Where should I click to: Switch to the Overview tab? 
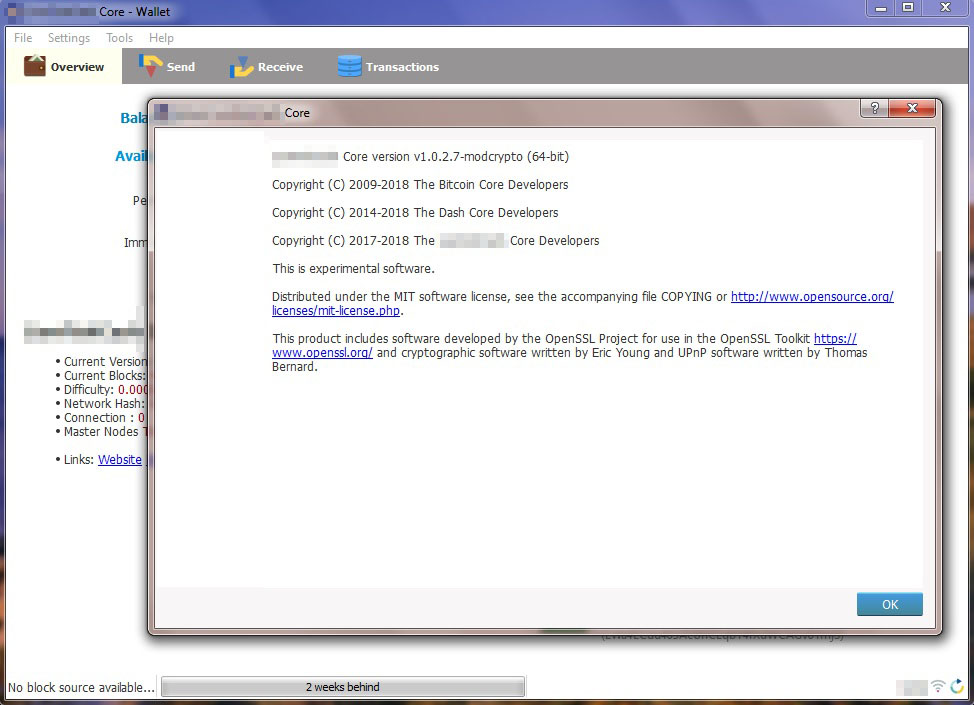coord(64,66)
